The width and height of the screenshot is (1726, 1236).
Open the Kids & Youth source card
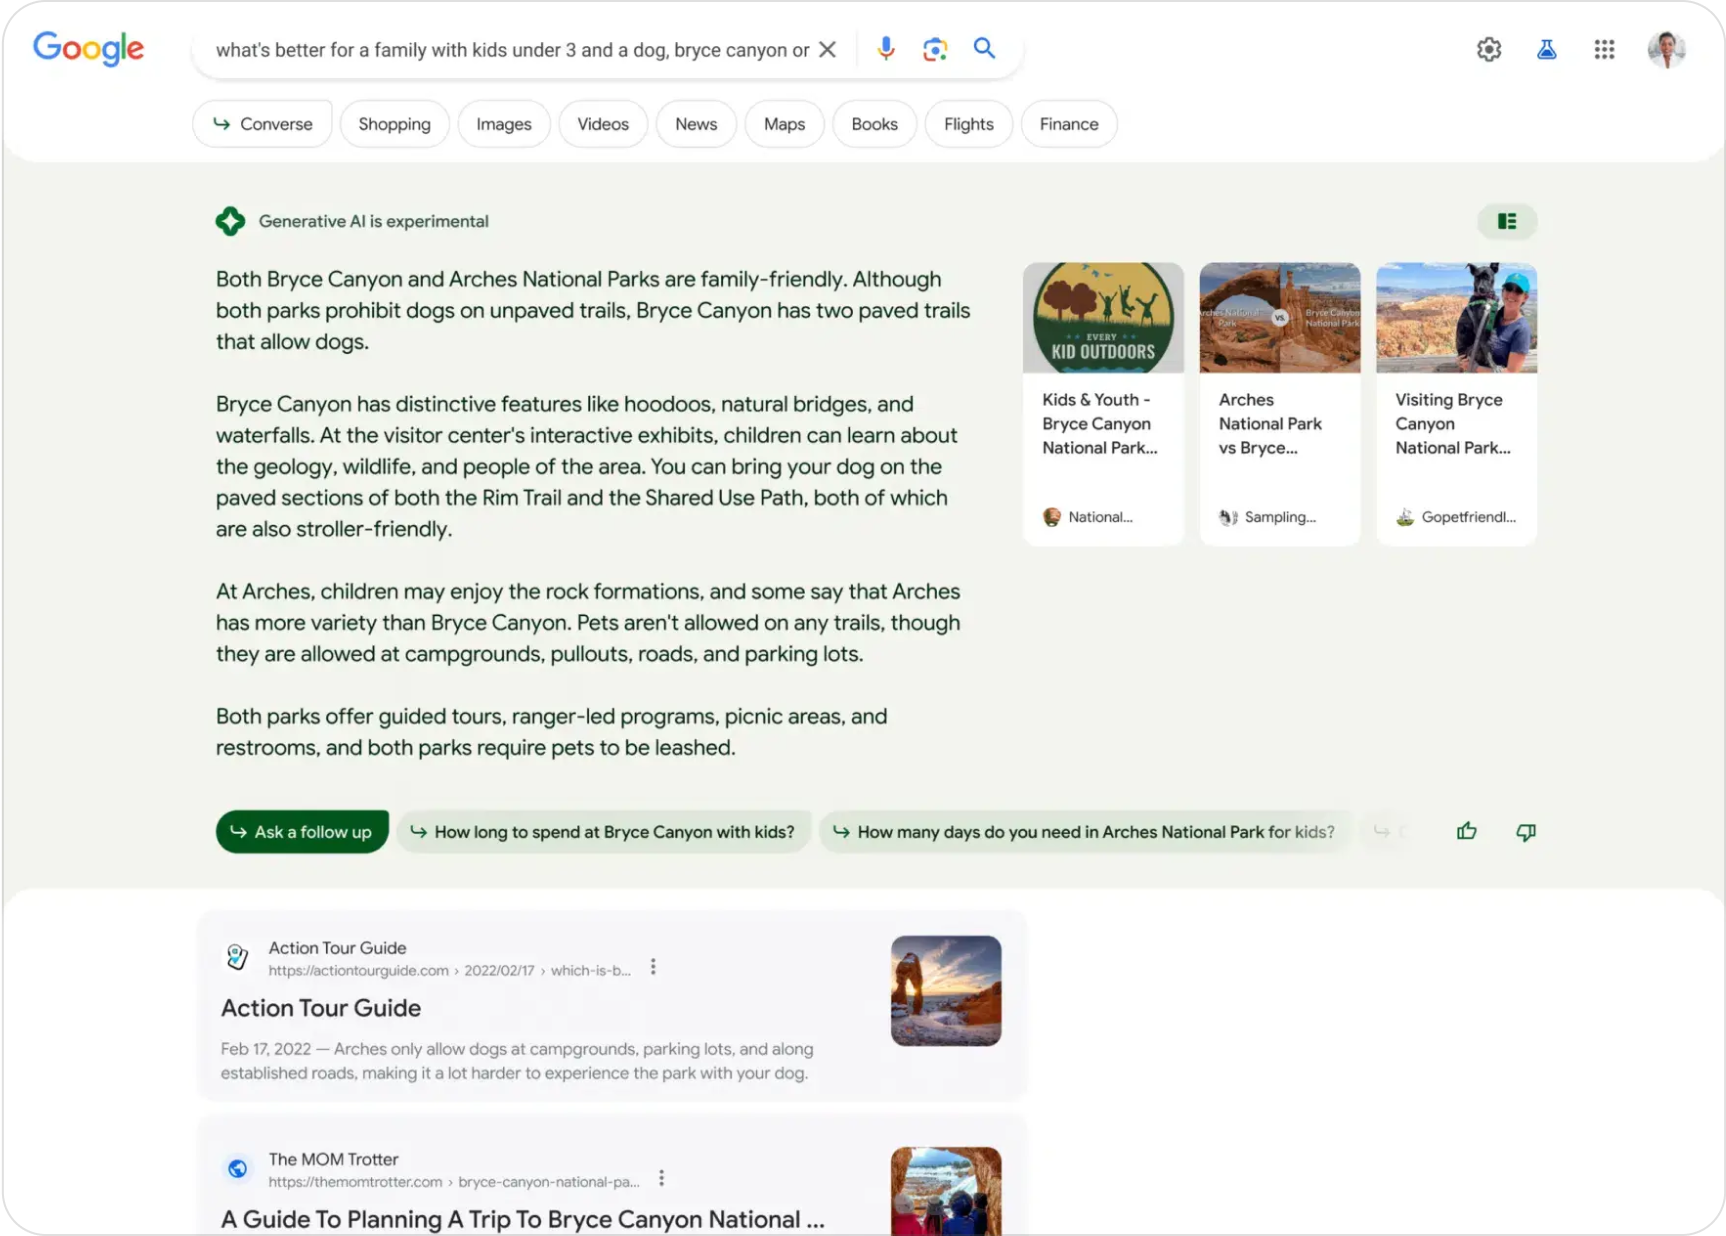(1102, 403)
